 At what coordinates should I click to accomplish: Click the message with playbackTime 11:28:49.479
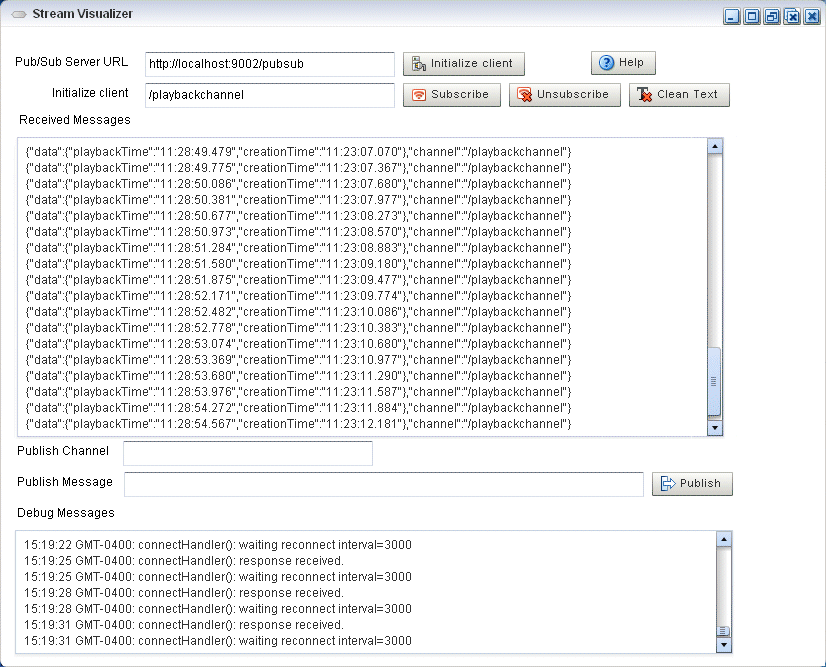tap(299, 152)
